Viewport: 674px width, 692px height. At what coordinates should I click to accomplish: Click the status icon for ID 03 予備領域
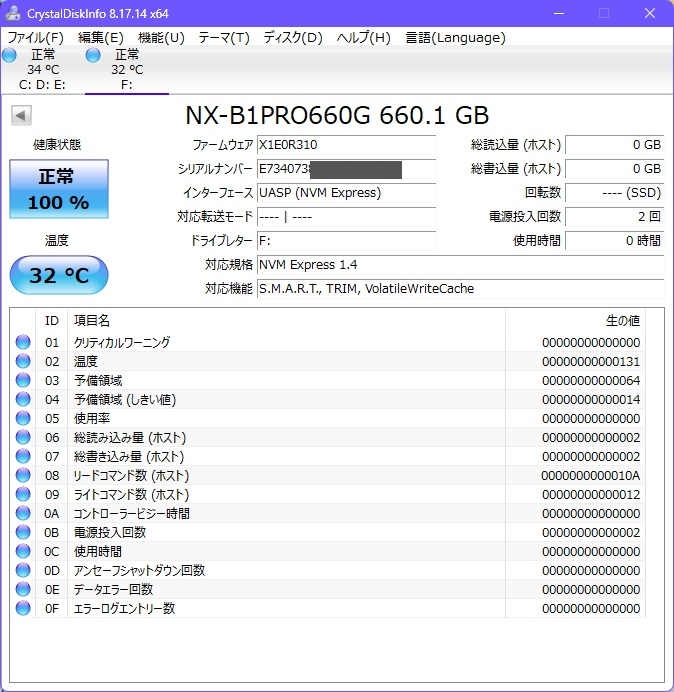[23, 380]
